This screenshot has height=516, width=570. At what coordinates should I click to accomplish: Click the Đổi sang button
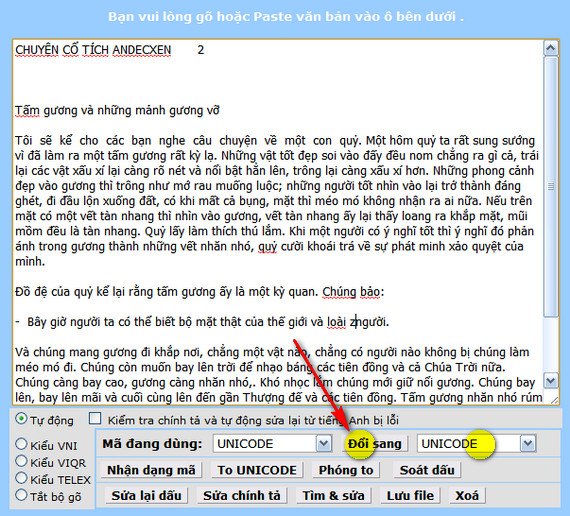point(375,444)
